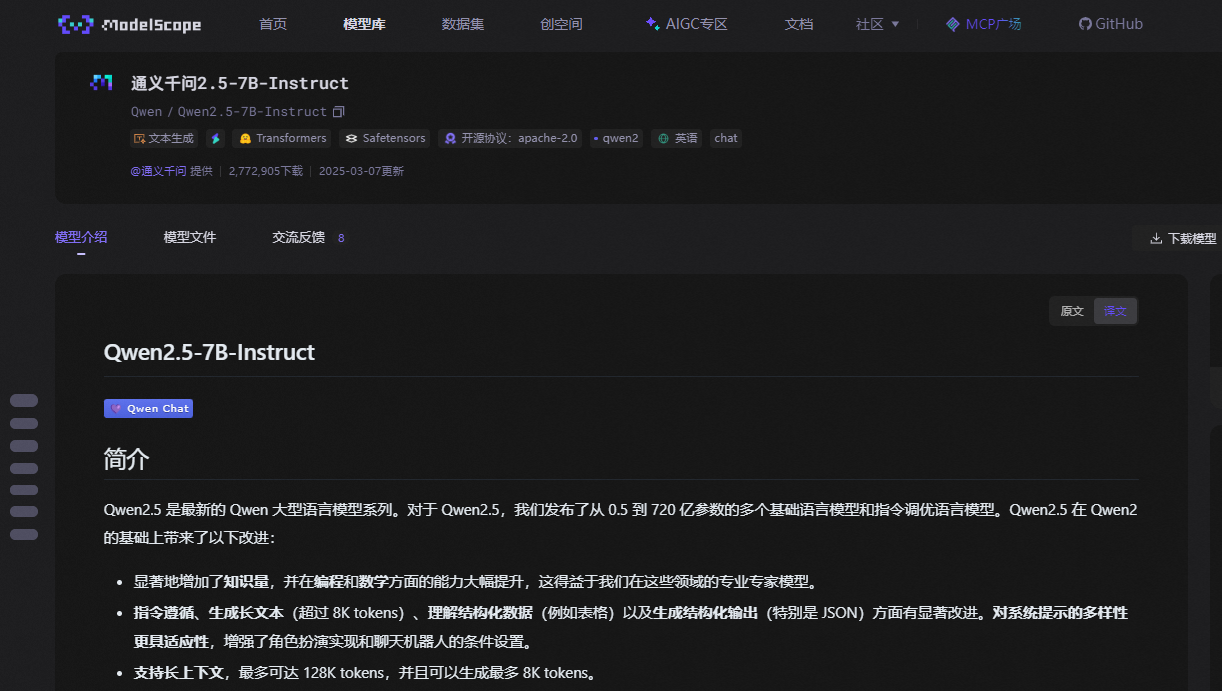Select the 文本生成 task tag

point(164,138)
